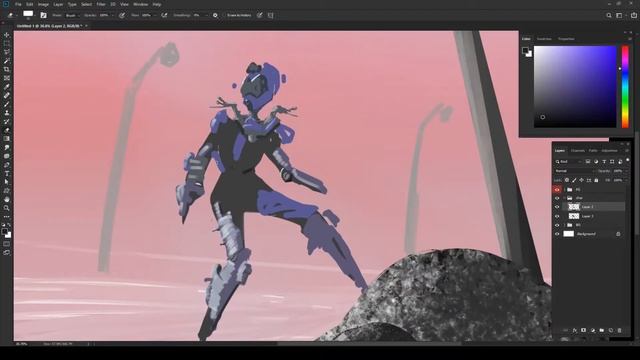Toggle visibility of the char group
The image size is (640, 360).
557,198
